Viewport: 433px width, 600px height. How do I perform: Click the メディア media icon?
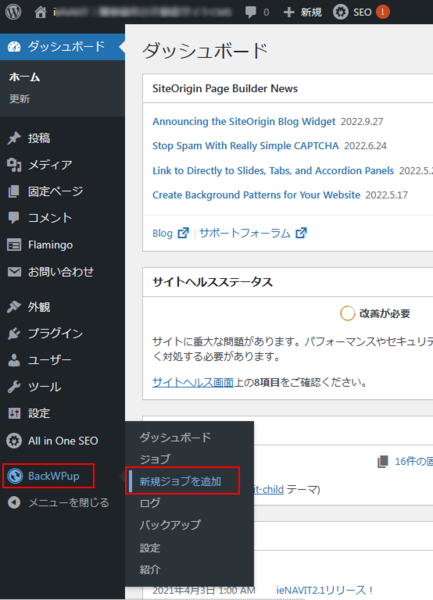pyautogui.click(x=14, y=165)
